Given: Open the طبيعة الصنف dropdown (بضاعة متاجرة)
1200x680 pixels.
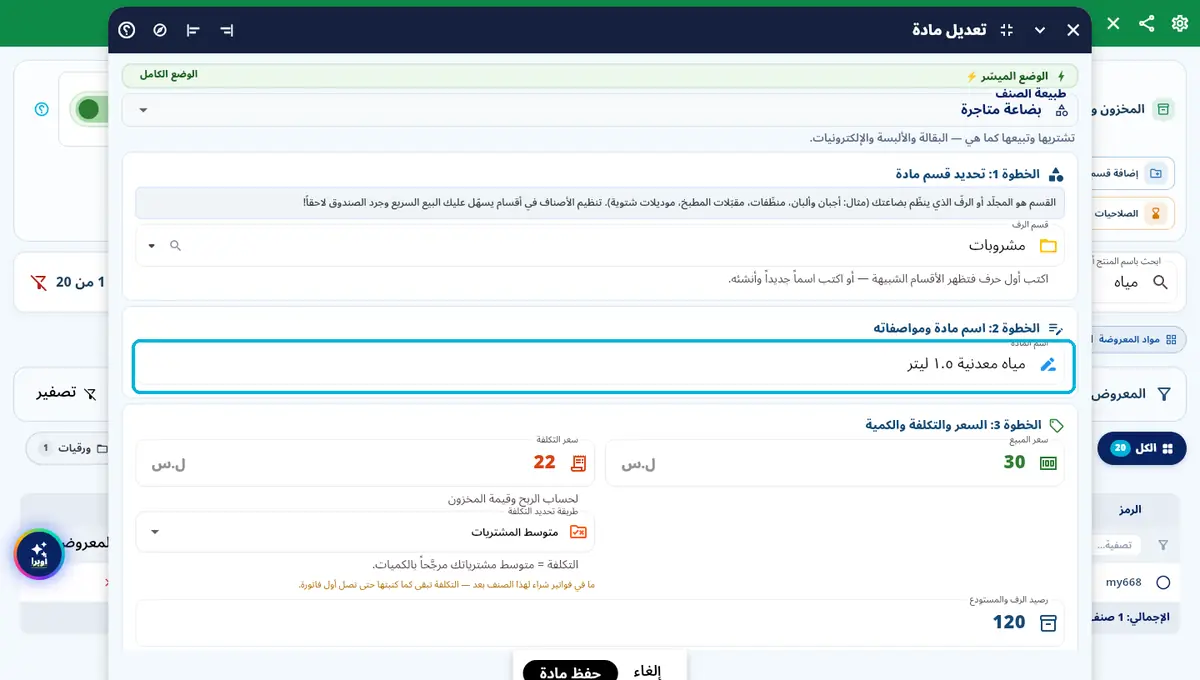Looking at the screenshot, I should point(600,109).
